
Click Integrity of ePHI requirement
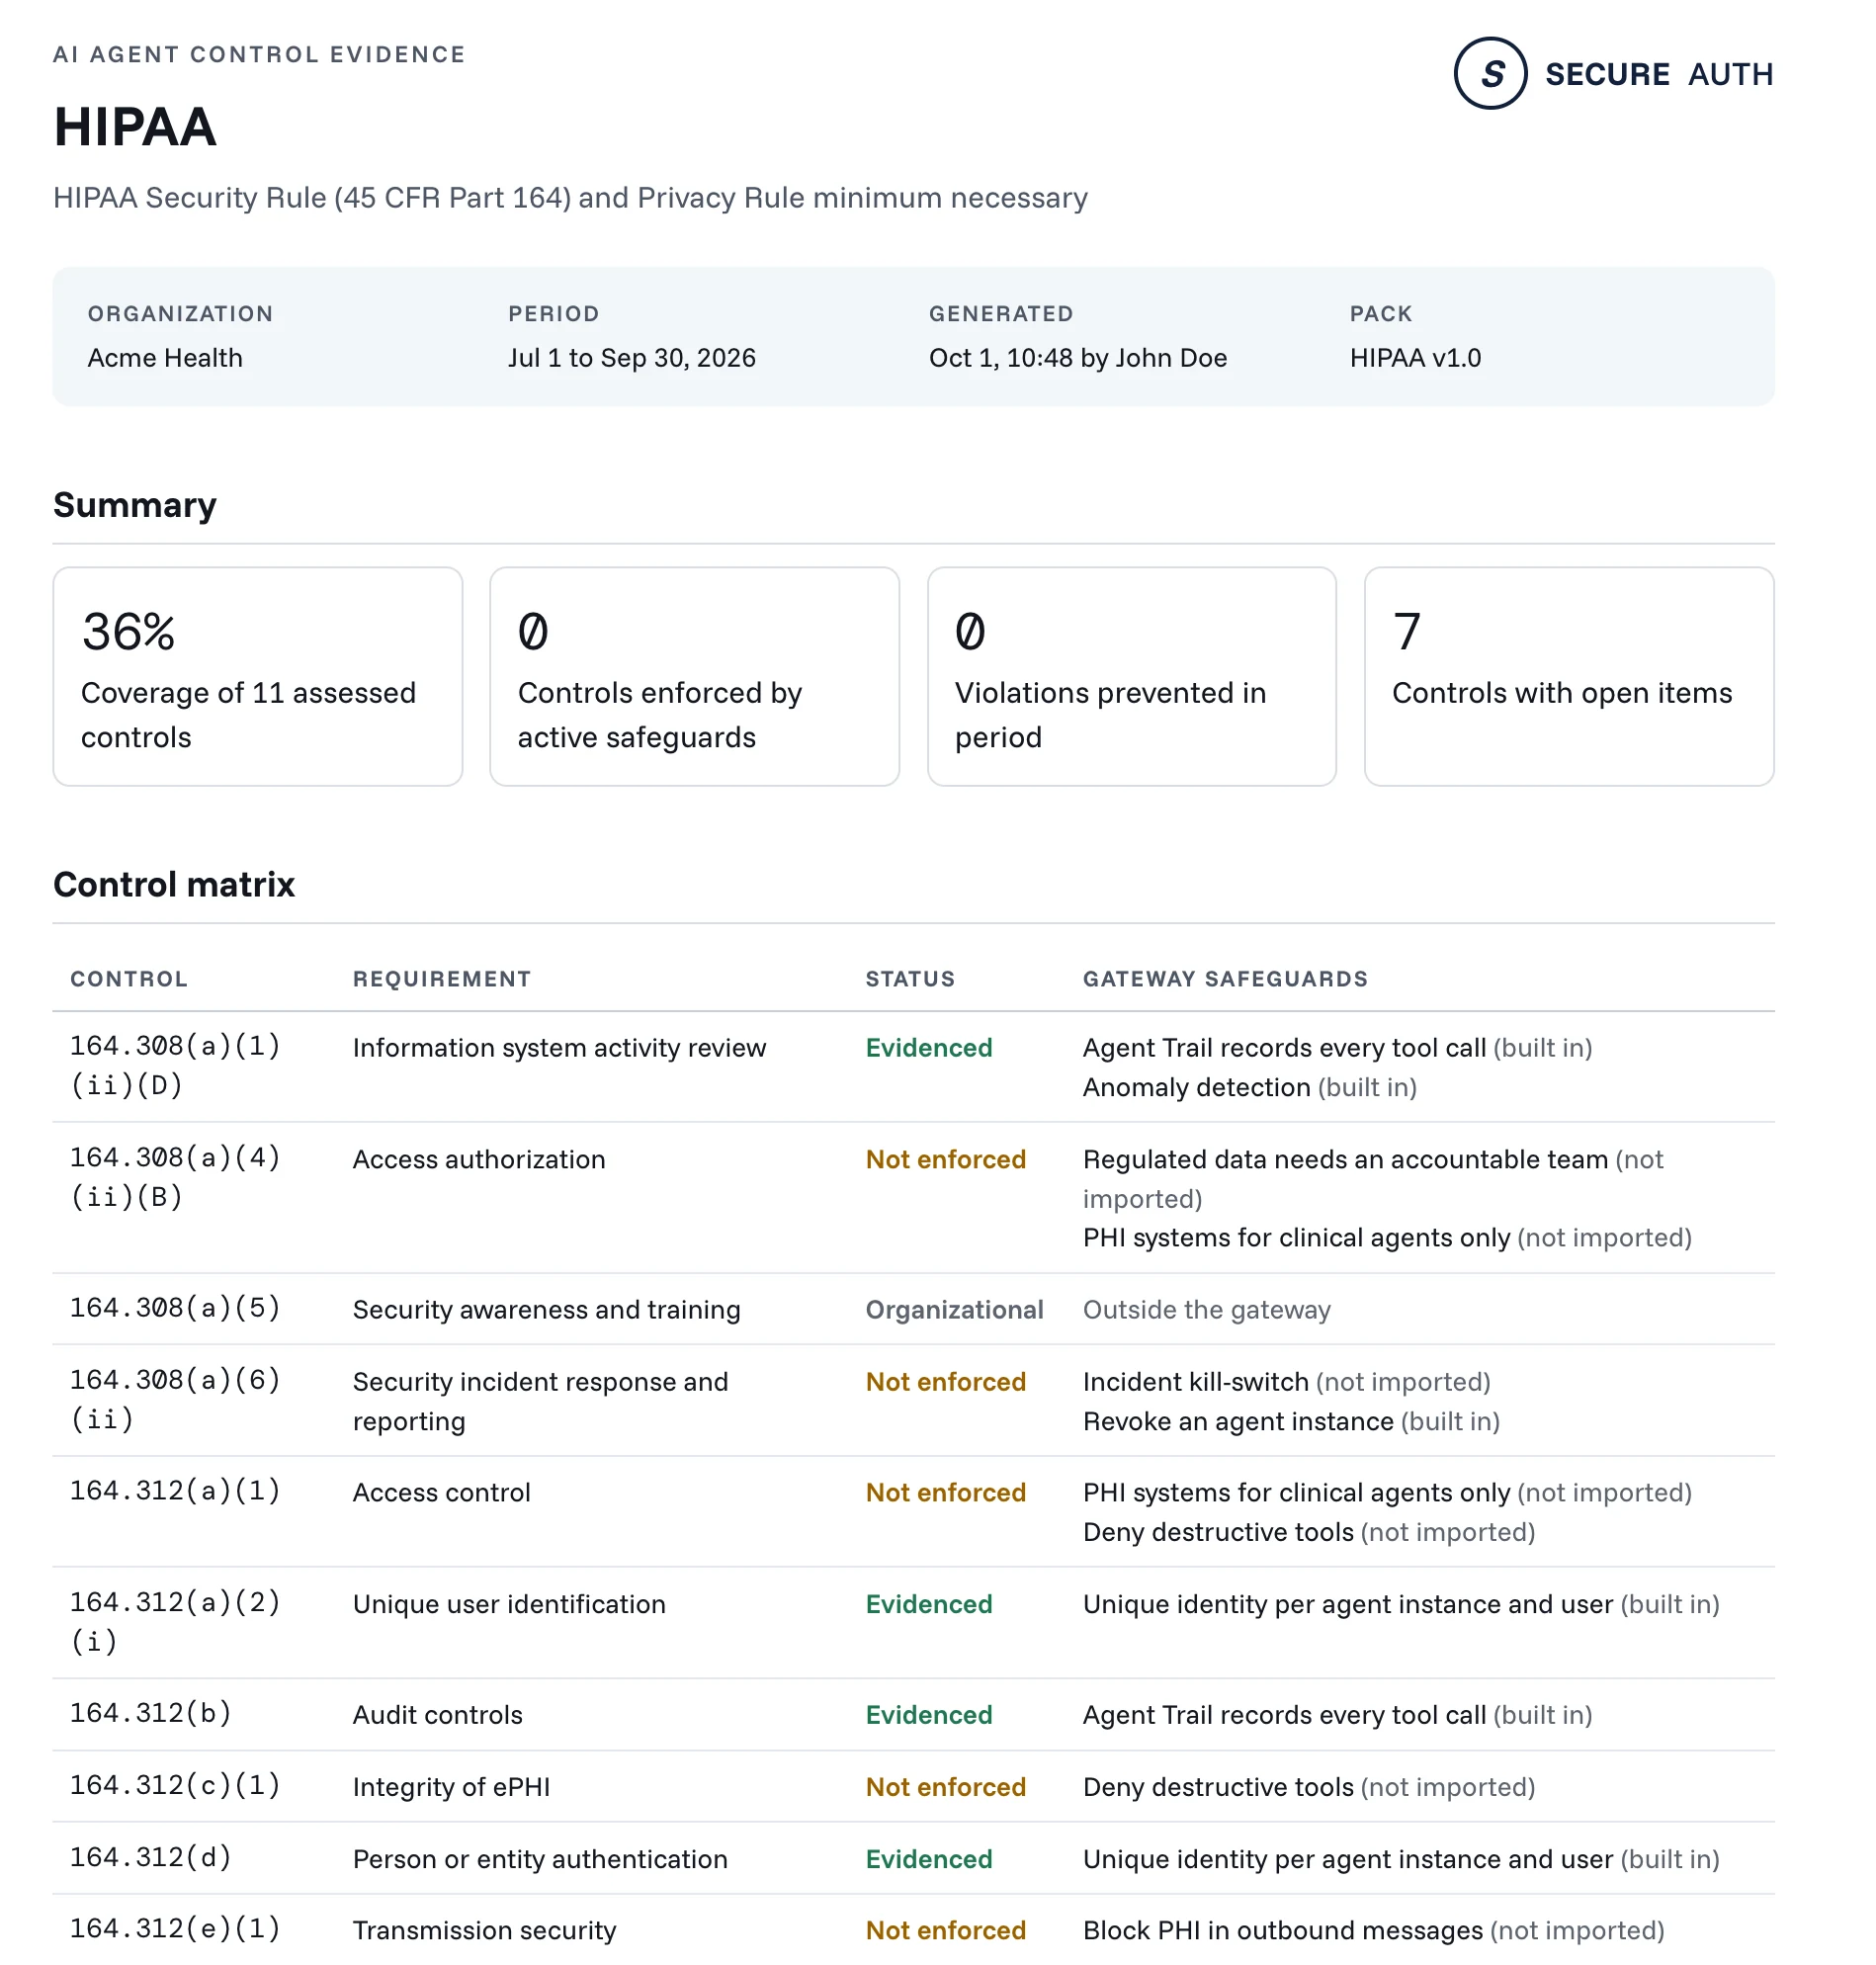click(451, 1787)
